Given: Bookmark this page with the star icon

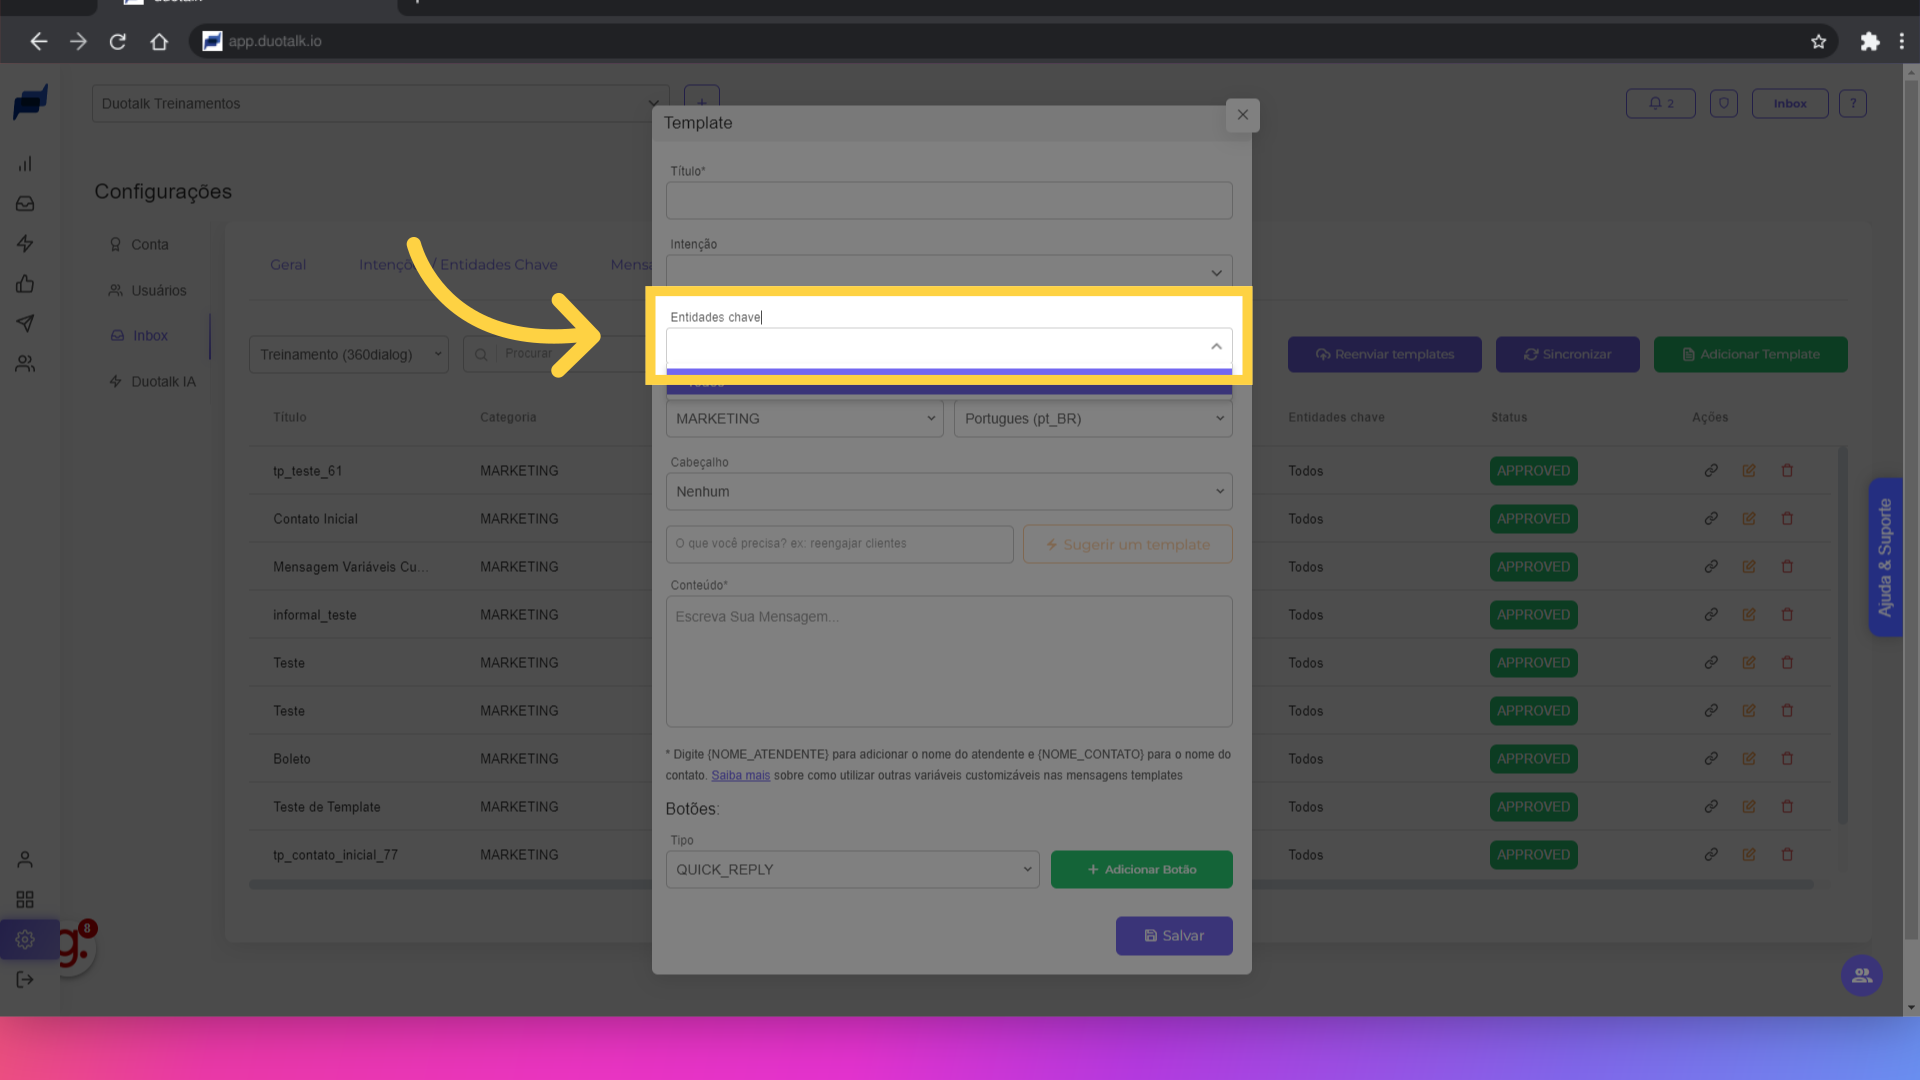Looking at the screenshot, I should [1818, 41].
